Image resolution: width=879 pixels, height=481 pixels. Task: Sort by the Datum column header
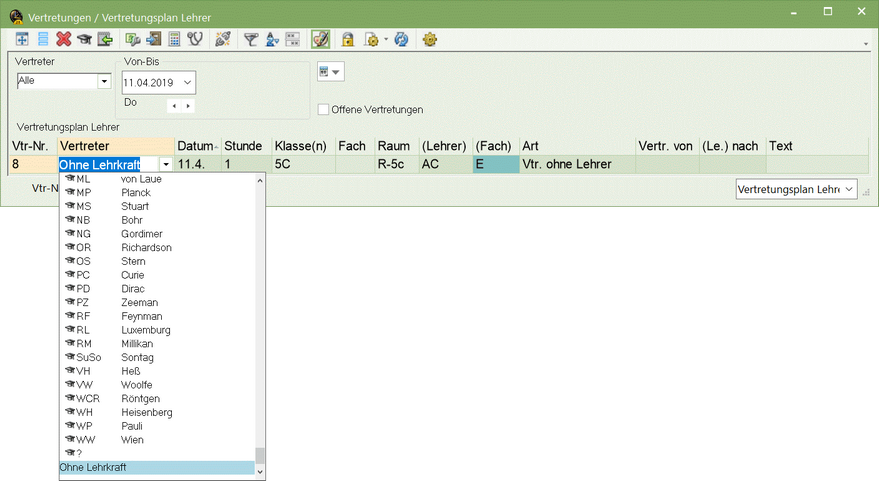(x=198, y=146)
